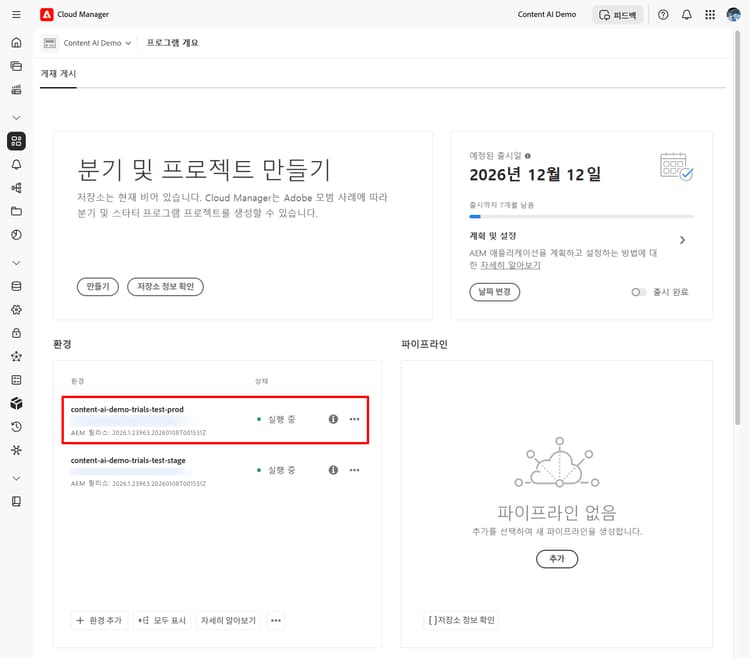Open the programs card icon in sidebar
This screenshot has height=658, width=750.
16,66
